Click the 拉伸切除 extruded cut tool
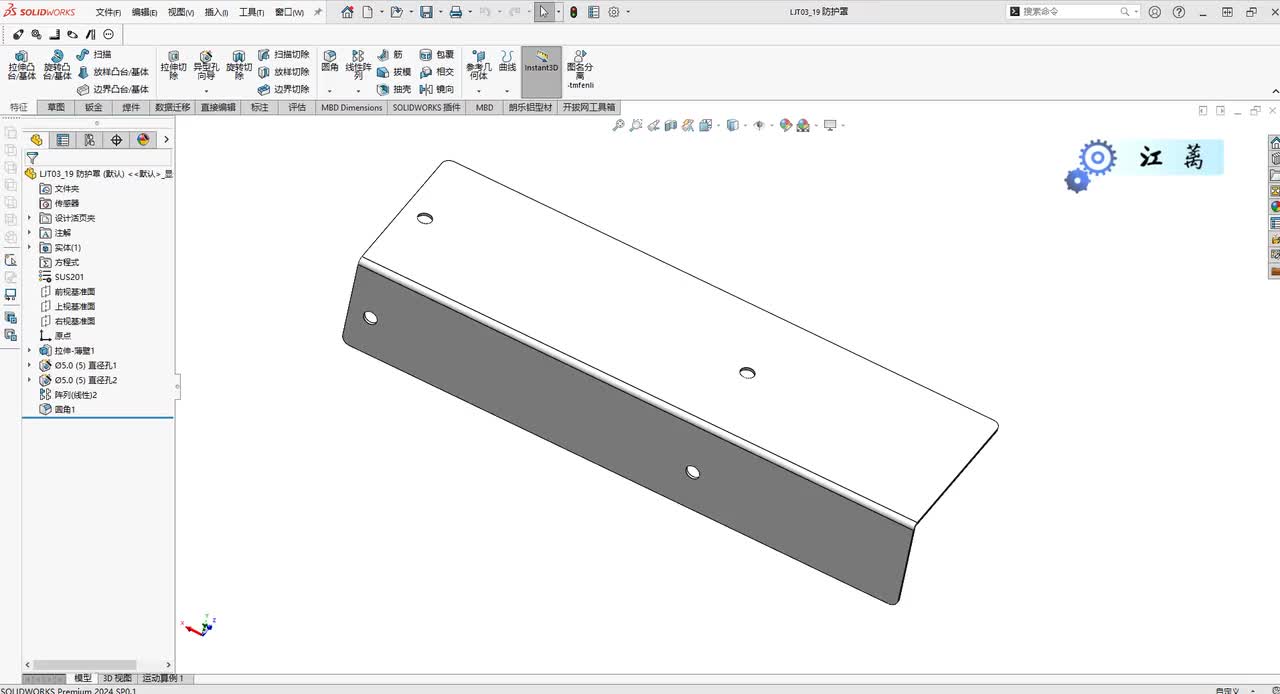This screenshot has height=694, width=1280. (x=173, y=65)
